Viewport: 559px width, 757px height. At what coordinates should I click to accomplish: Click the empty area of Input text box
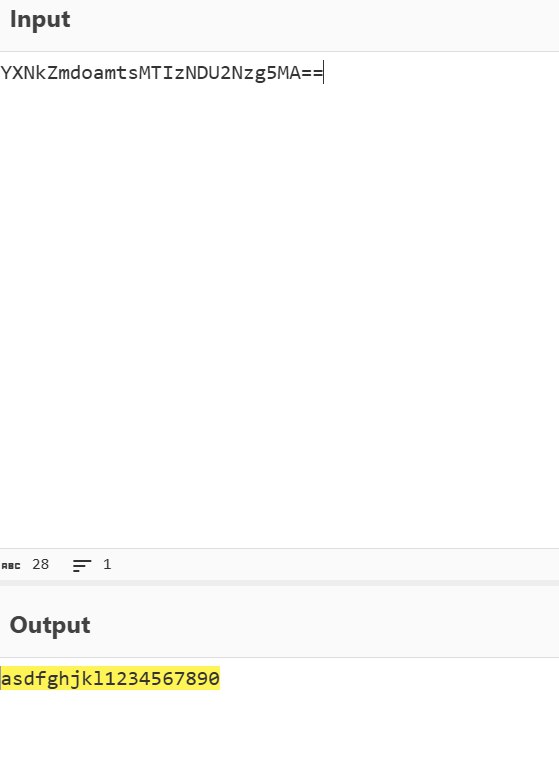click(280, 314)
